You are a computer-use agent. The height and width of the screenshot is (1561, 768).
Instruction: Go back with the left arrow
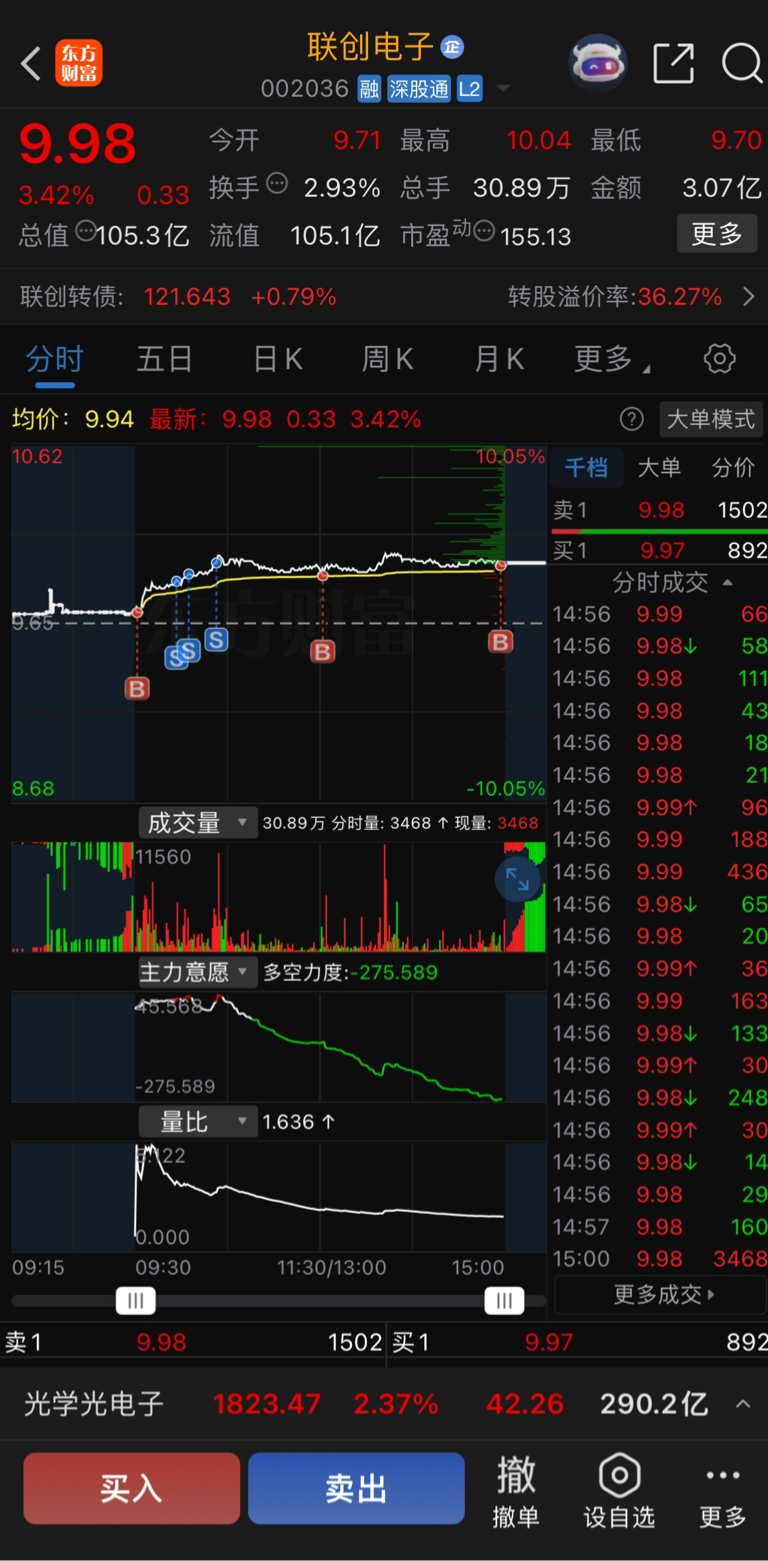[x=31, y=64]
